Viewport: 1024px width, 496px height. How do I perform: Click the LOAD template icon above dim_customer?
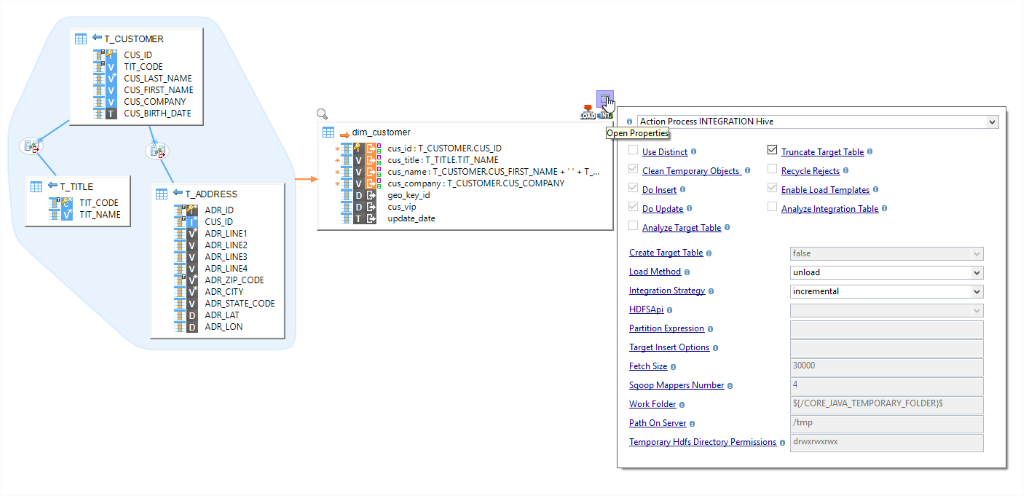point(588,112)
